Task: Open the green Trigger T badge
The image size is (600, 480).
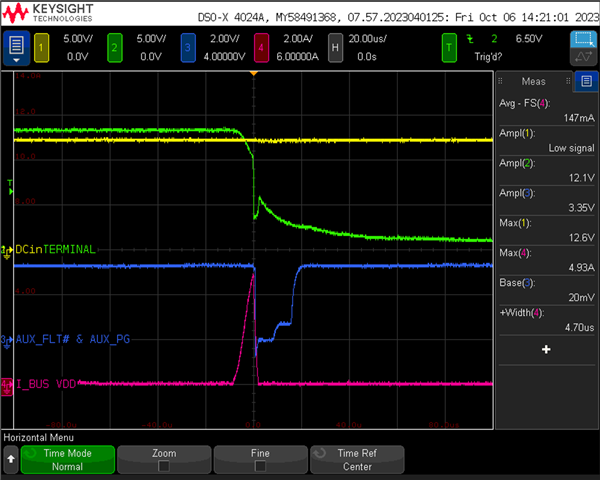Action: (449, 48)
